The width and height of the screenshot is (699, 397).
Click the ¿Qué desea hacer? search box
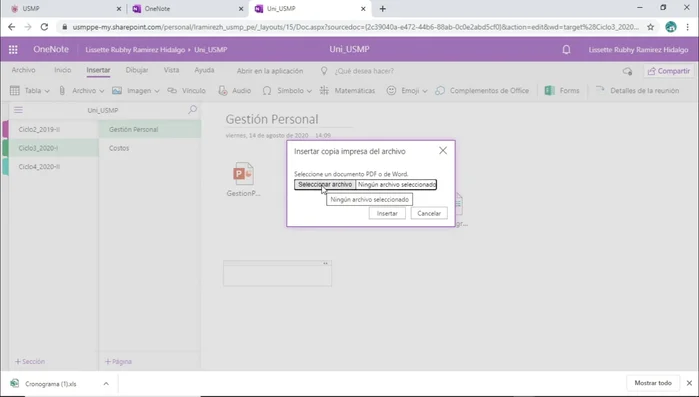[364, 71]
